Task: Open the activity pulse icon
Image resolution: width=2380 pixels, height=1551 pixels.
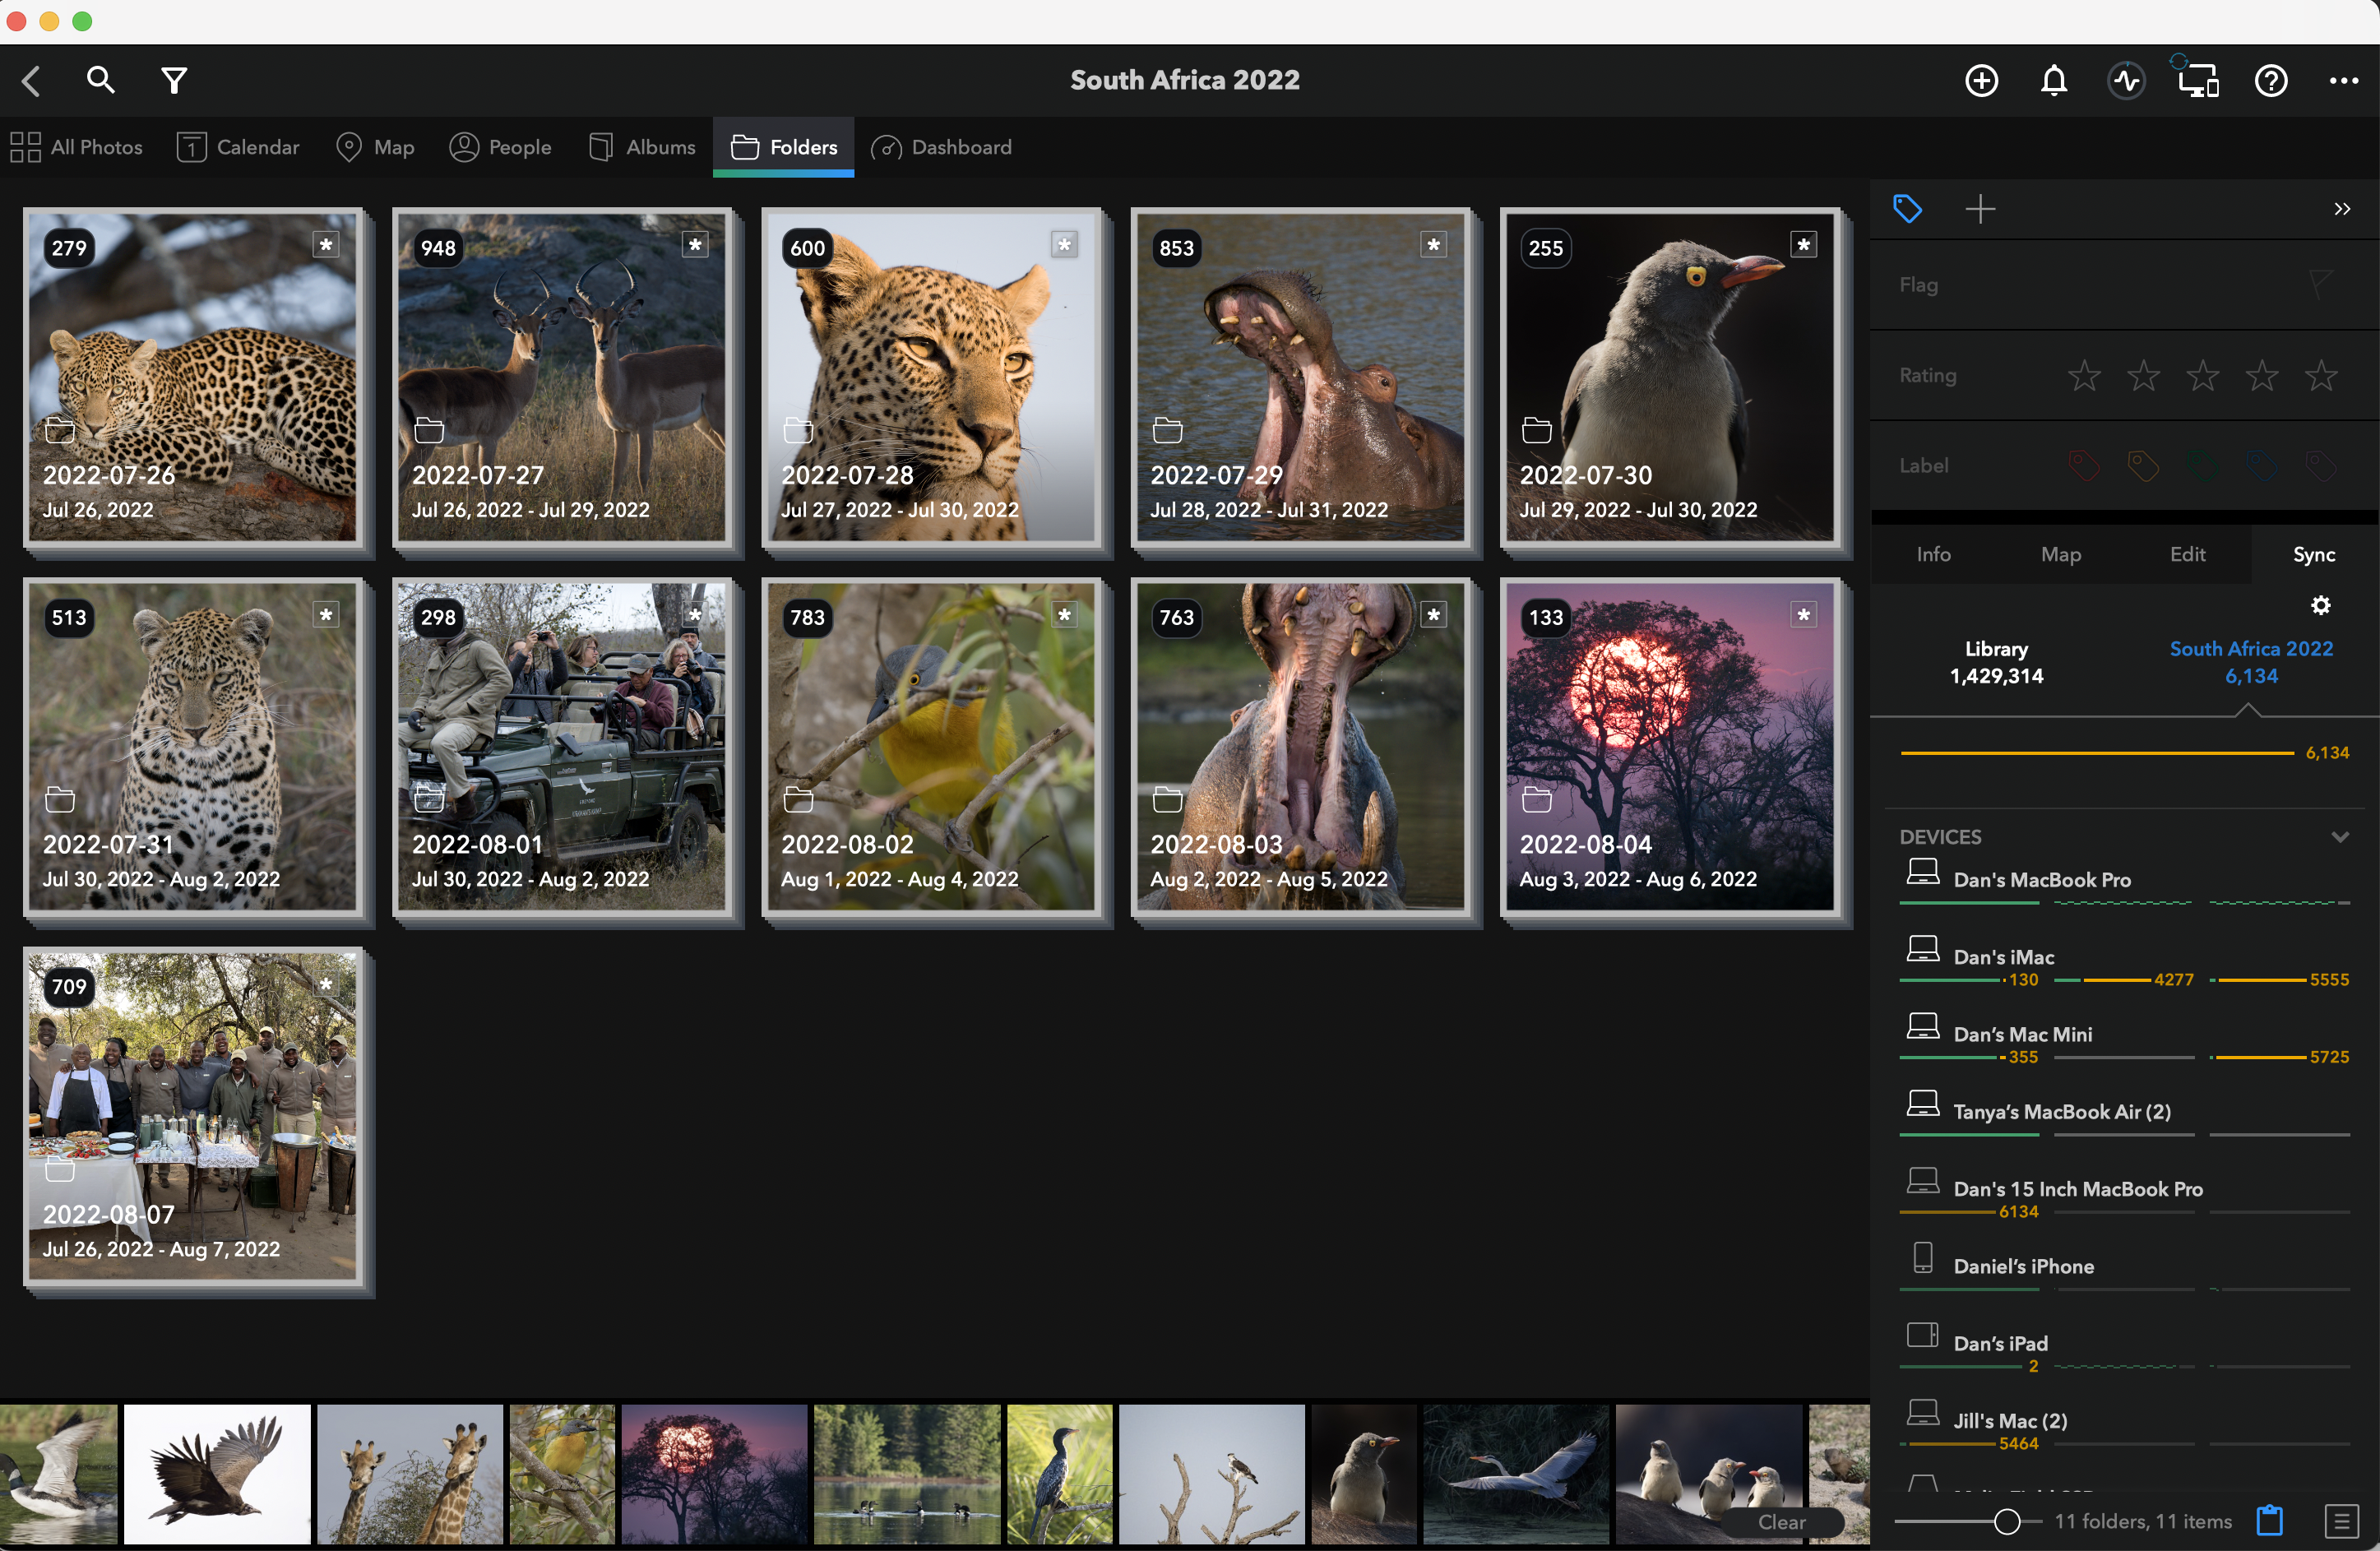Action: pos(2126,81)
